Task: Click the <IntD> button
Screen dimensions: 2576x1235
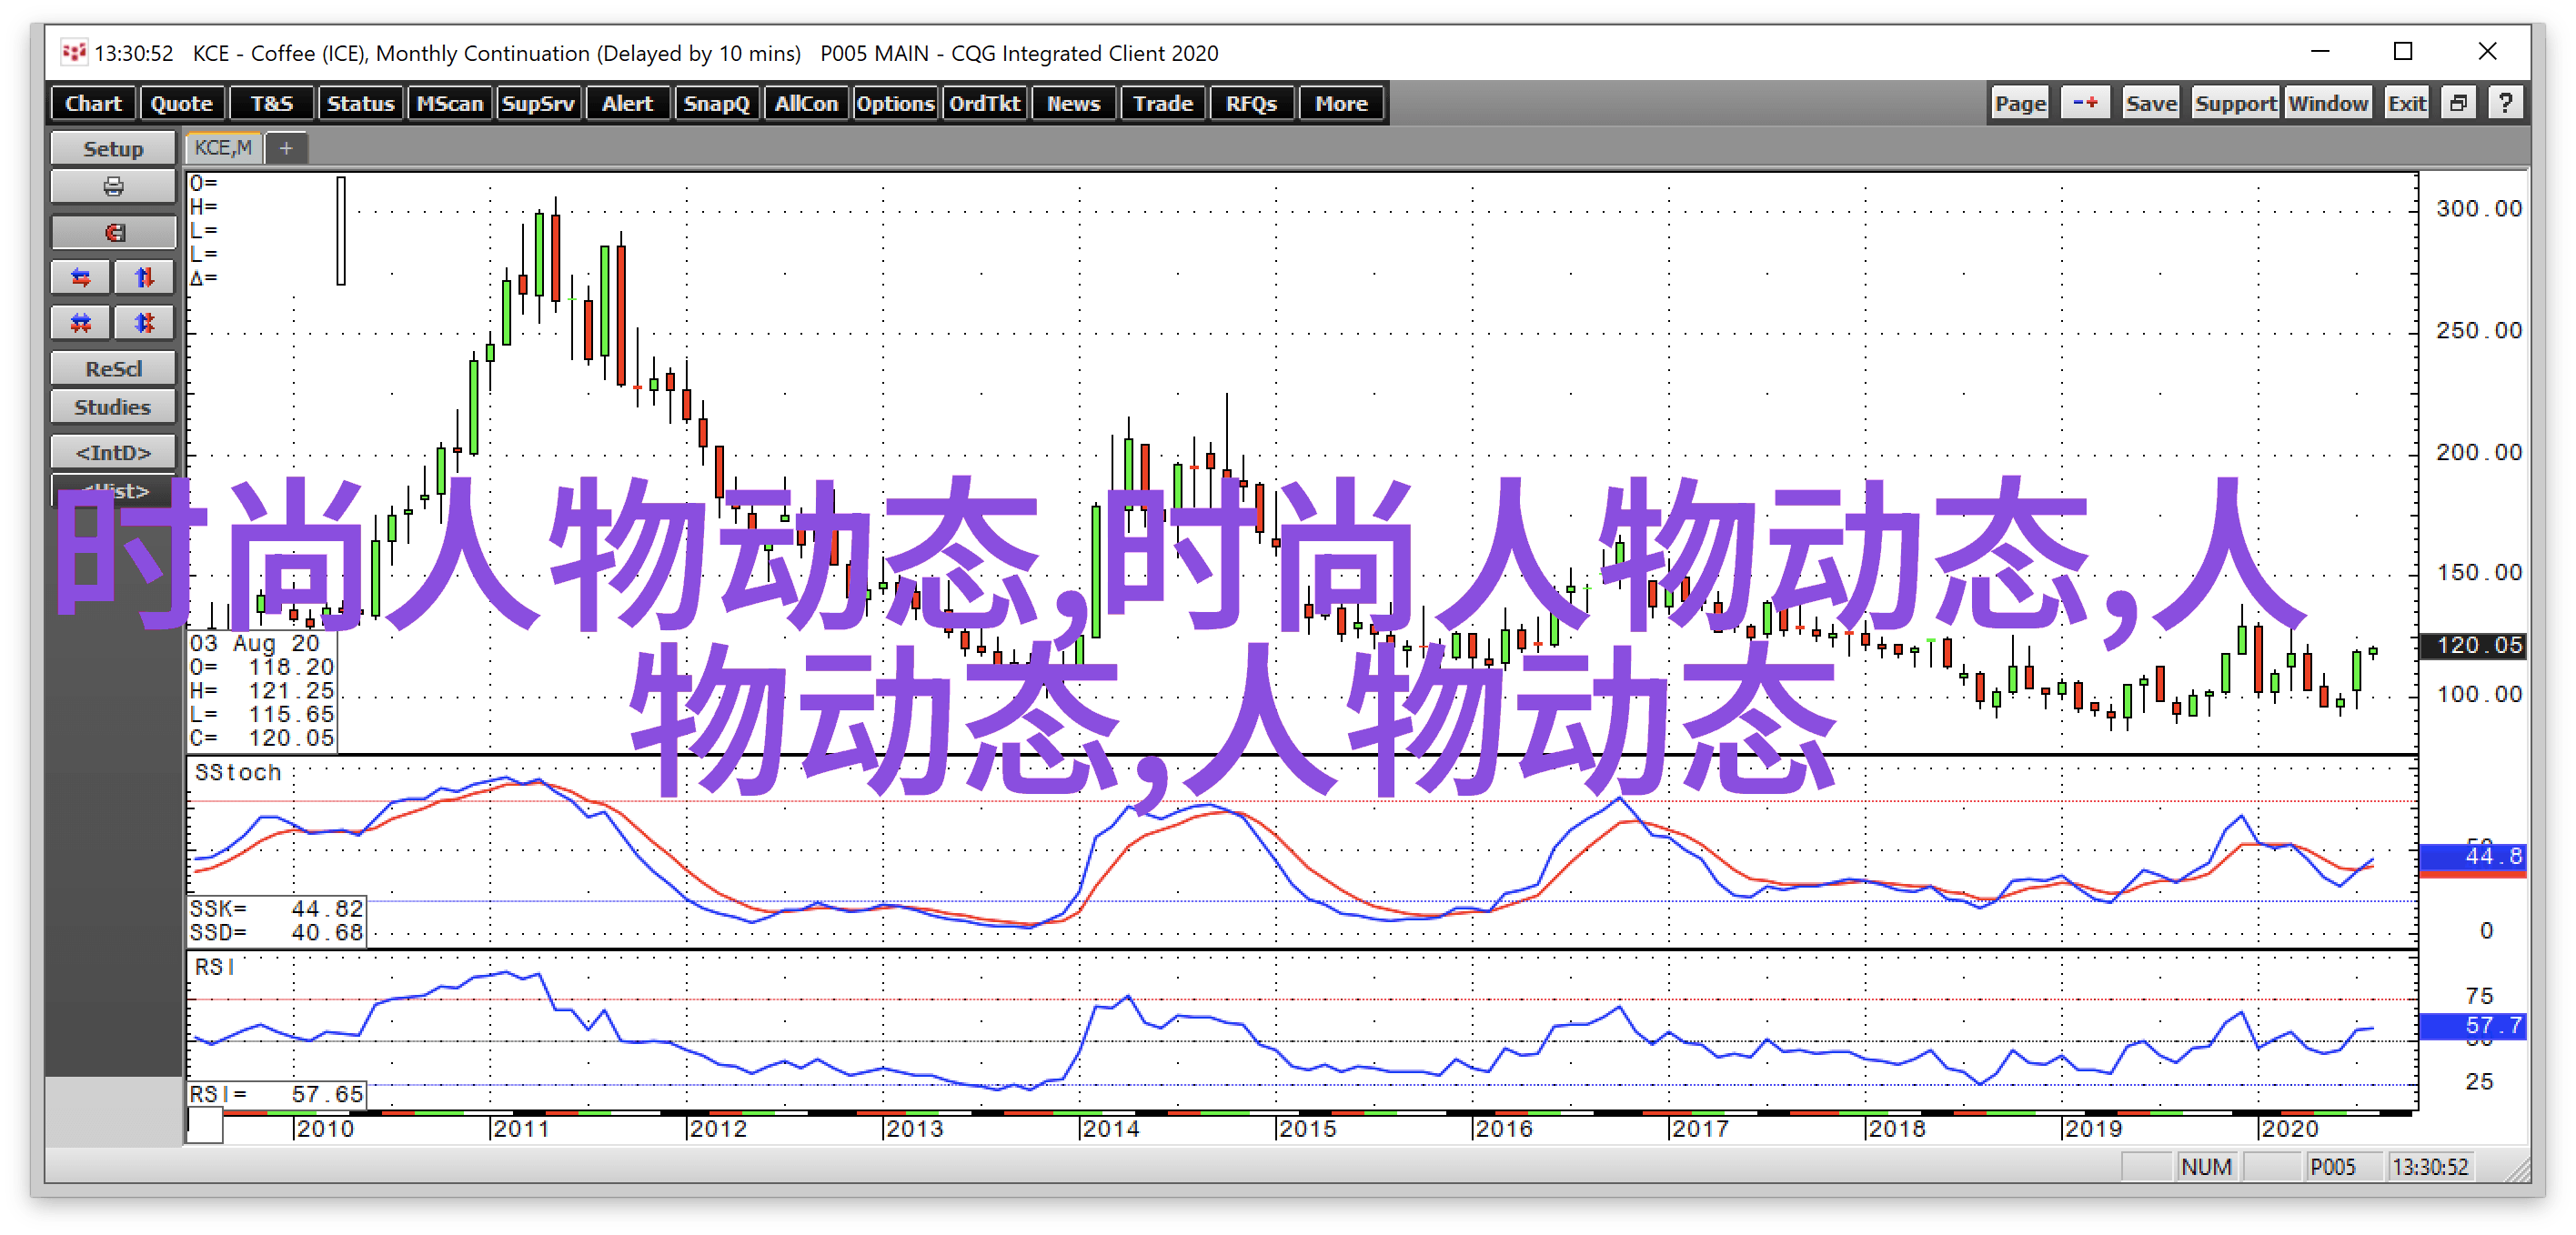Action: pyautogui.click(x=113, y=453)
